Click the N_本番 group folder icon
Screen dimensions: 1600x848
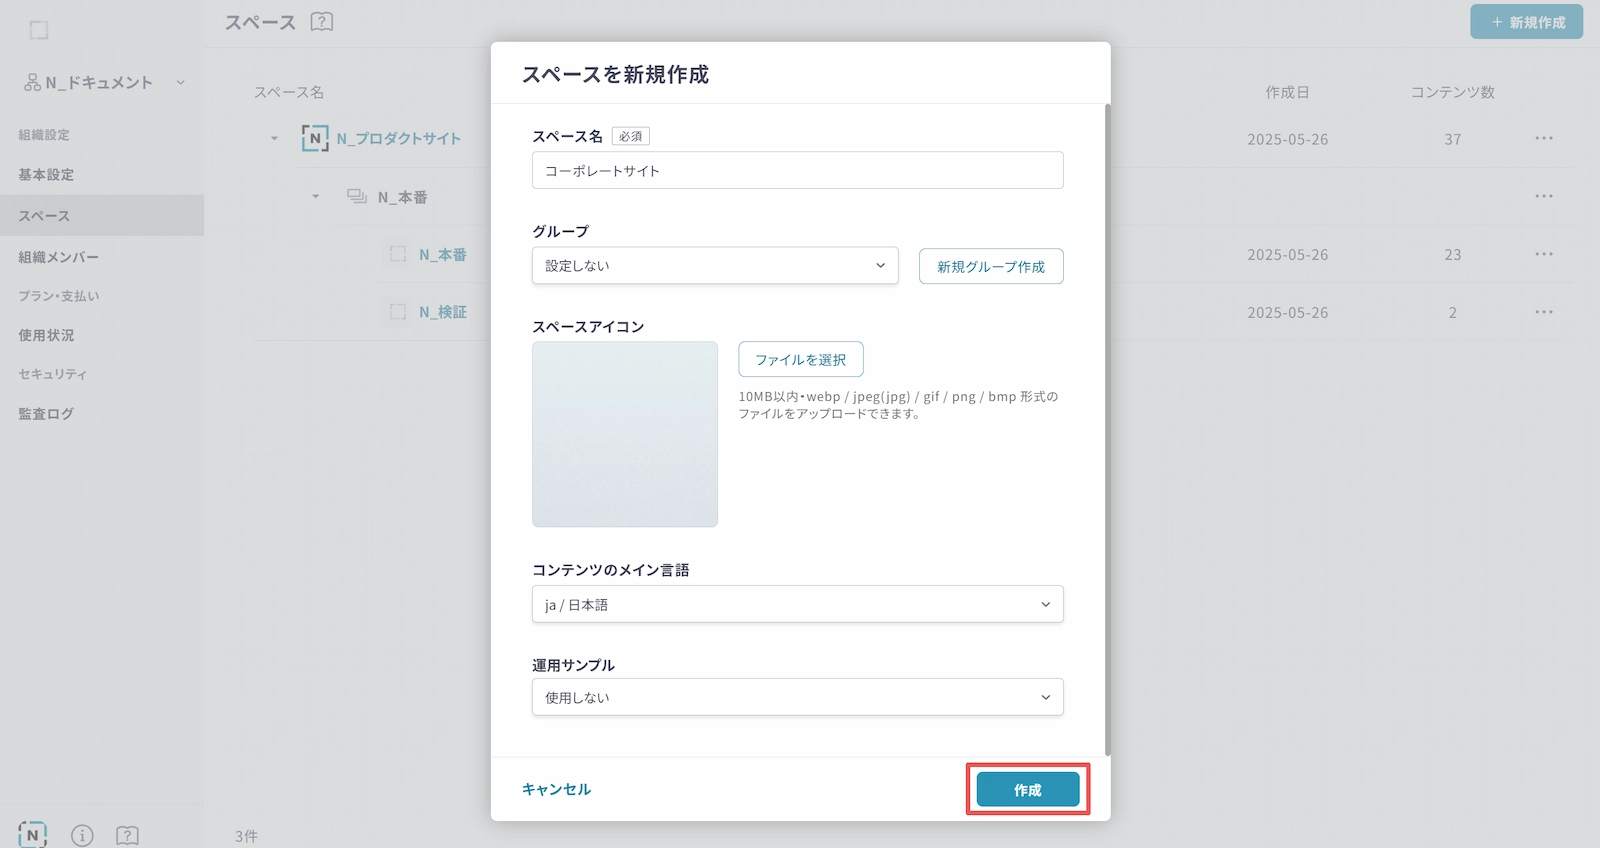(357, 197)
